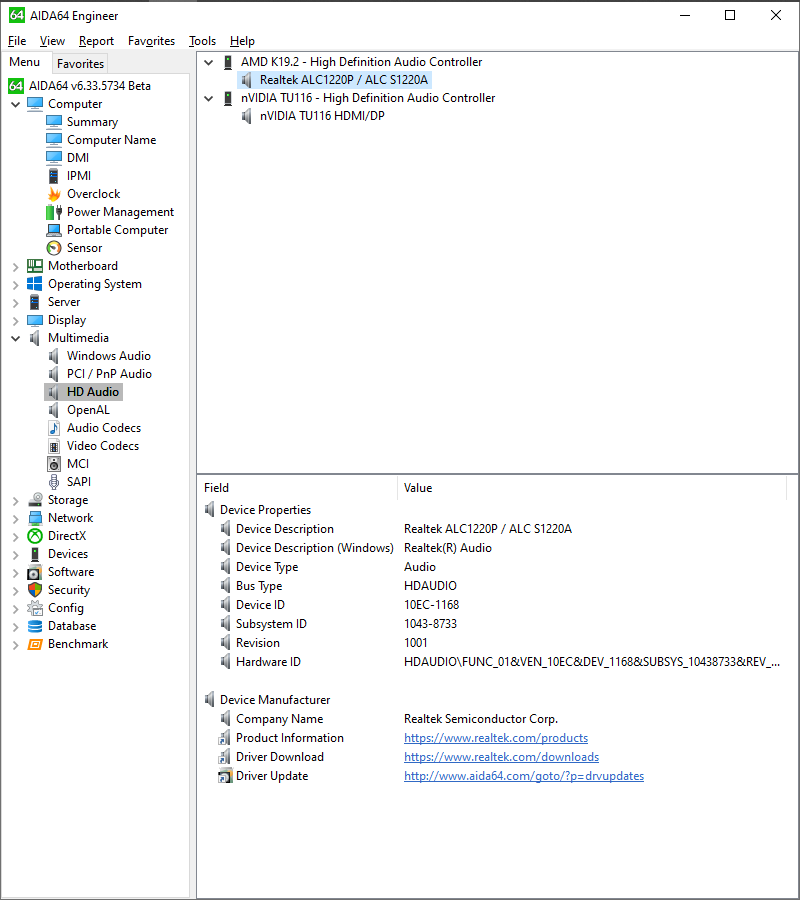Select the DirectX icon in sidebar
800x900 pixels.
point(35,535)
